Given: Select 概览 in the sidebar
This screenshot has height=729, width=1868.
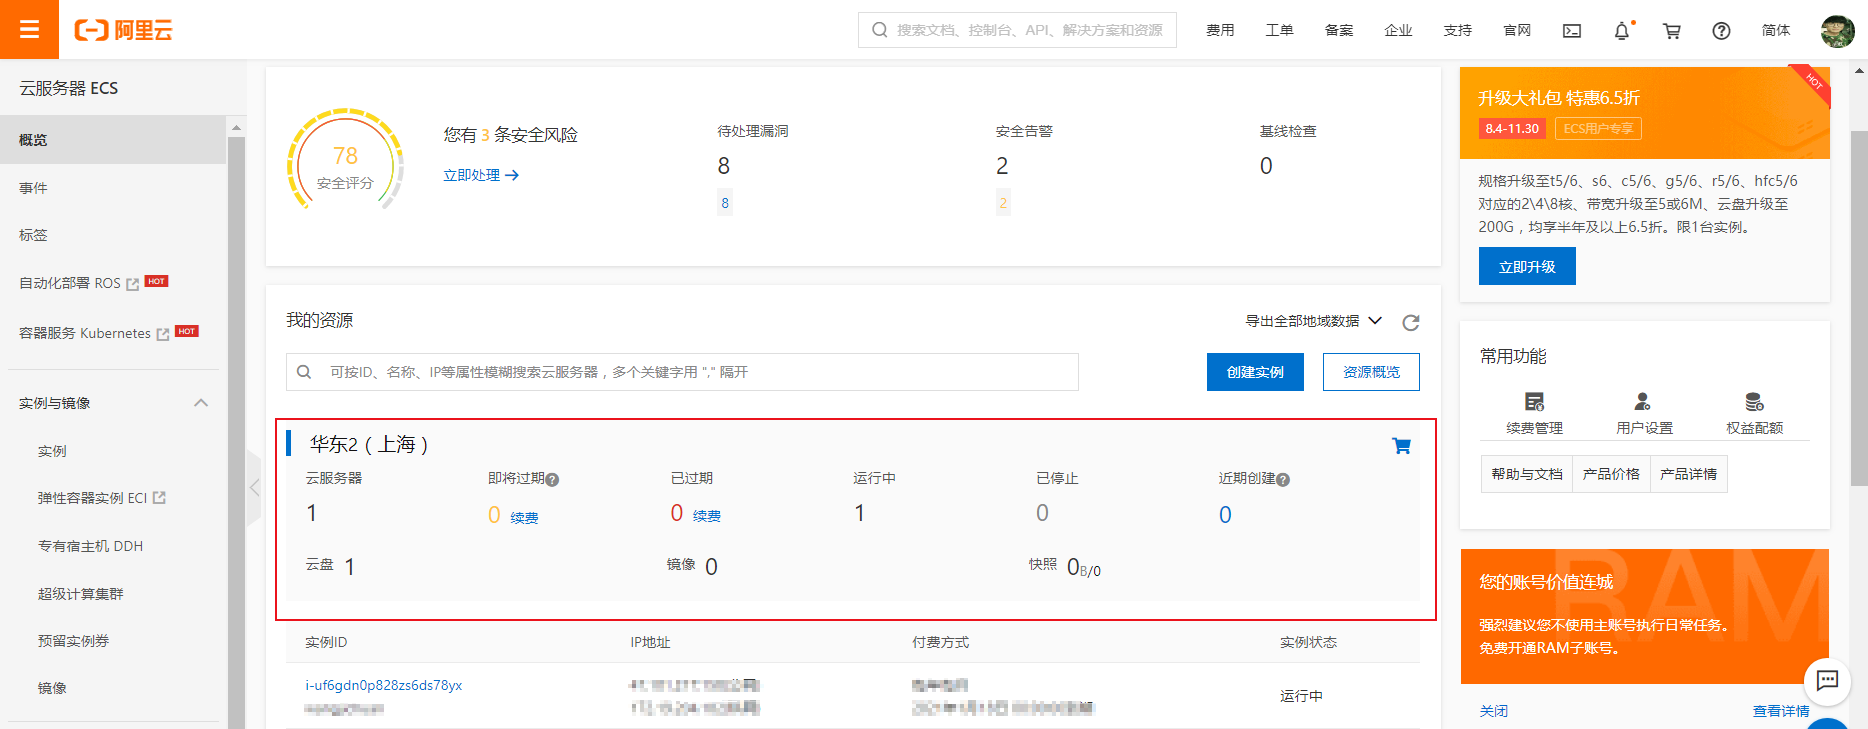Looking at the screenshot, I should [113, 140].
